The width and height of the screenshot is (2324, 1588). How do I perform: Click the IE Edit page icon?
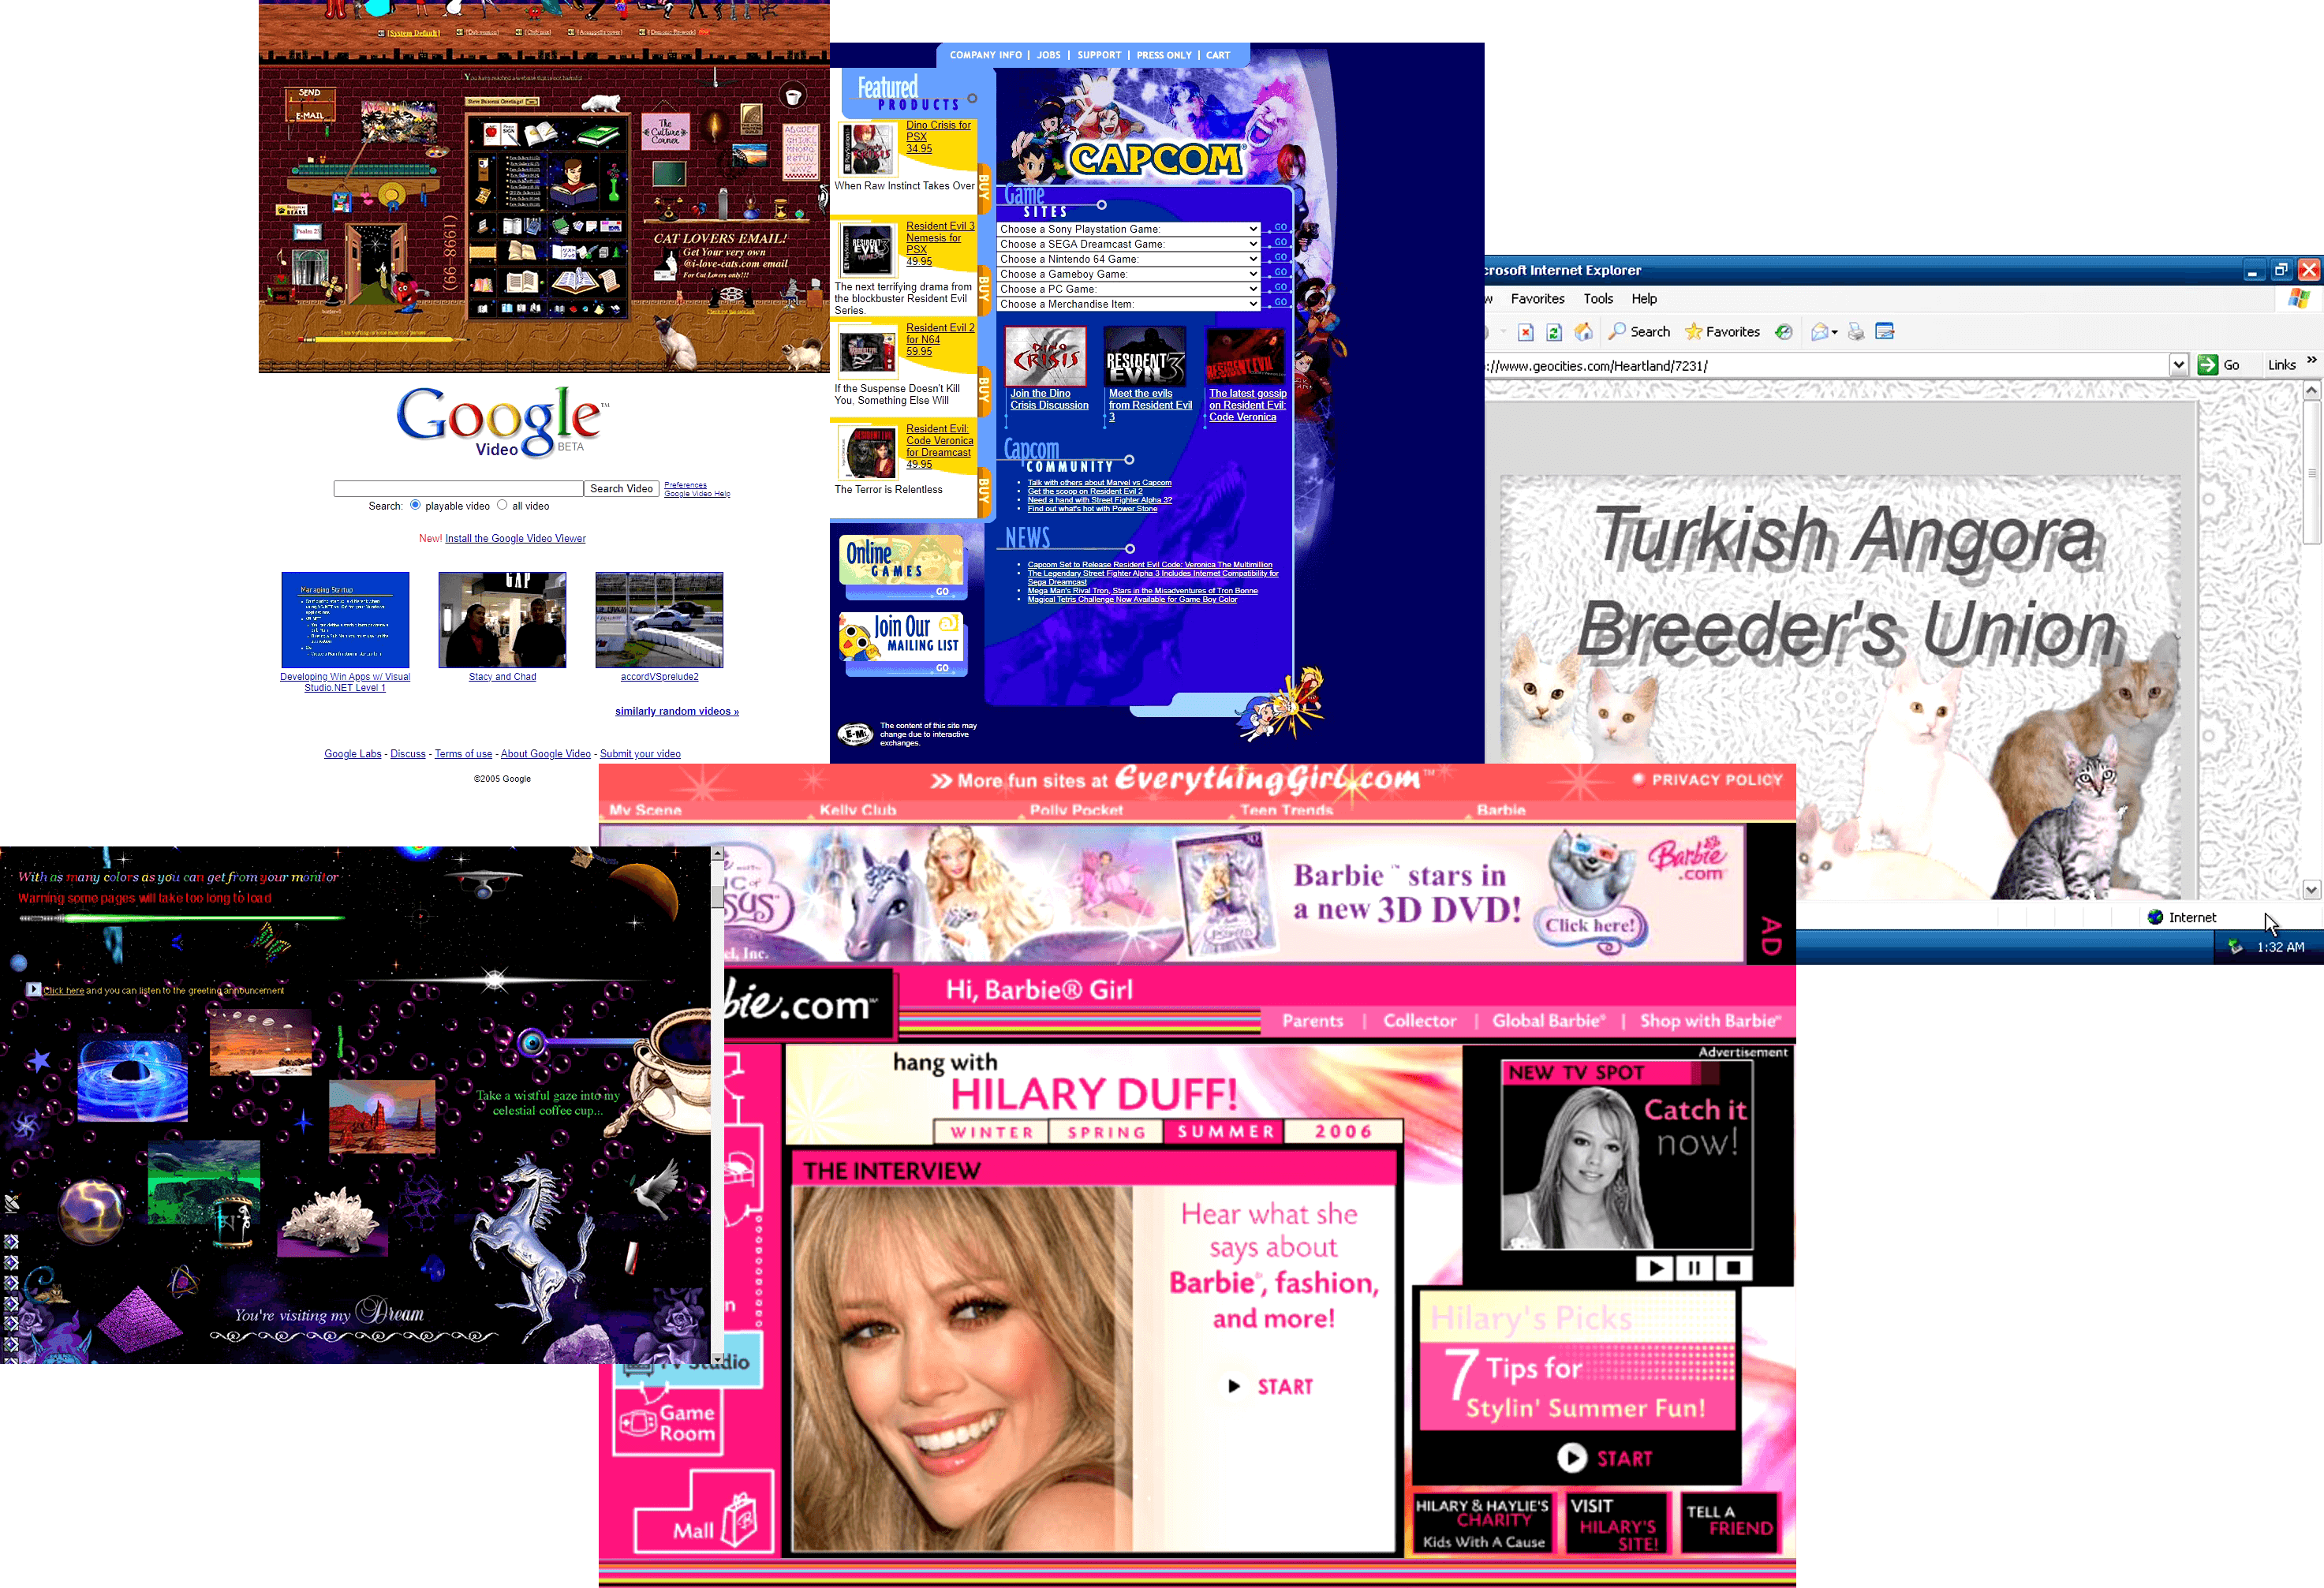(x=1885, y=332)
